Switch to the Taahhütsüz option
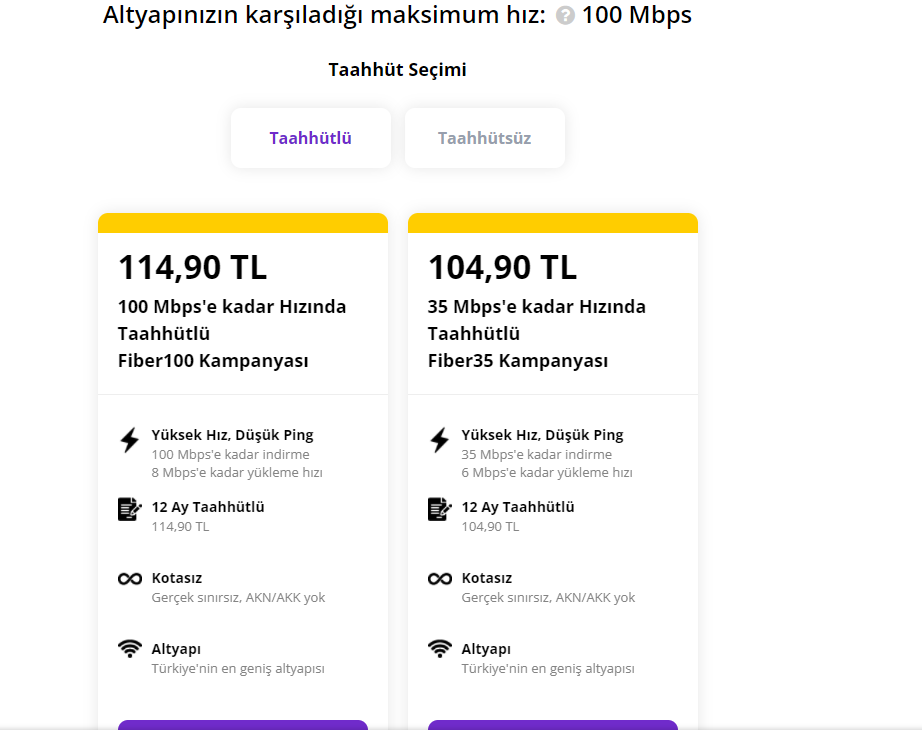The width and height of the screenshot is (922, 732). point(484,137)
